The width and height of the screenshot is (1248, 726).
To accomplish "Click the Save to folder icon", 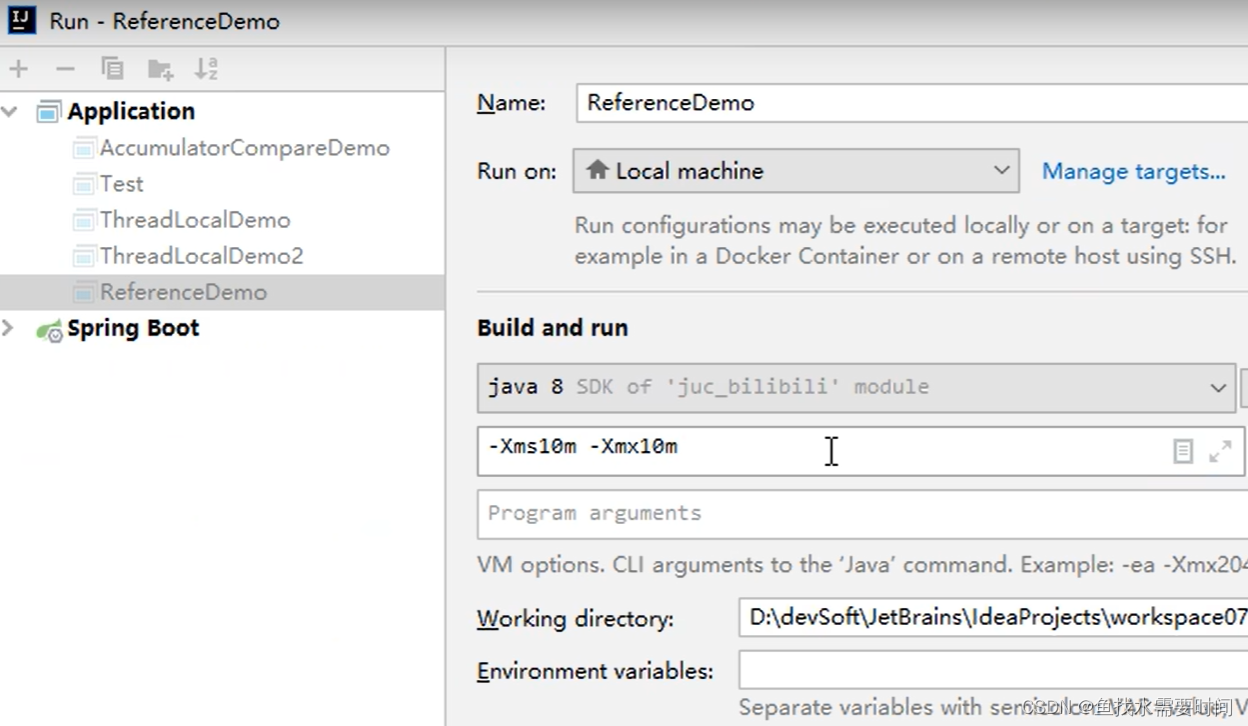I will 160,69.
